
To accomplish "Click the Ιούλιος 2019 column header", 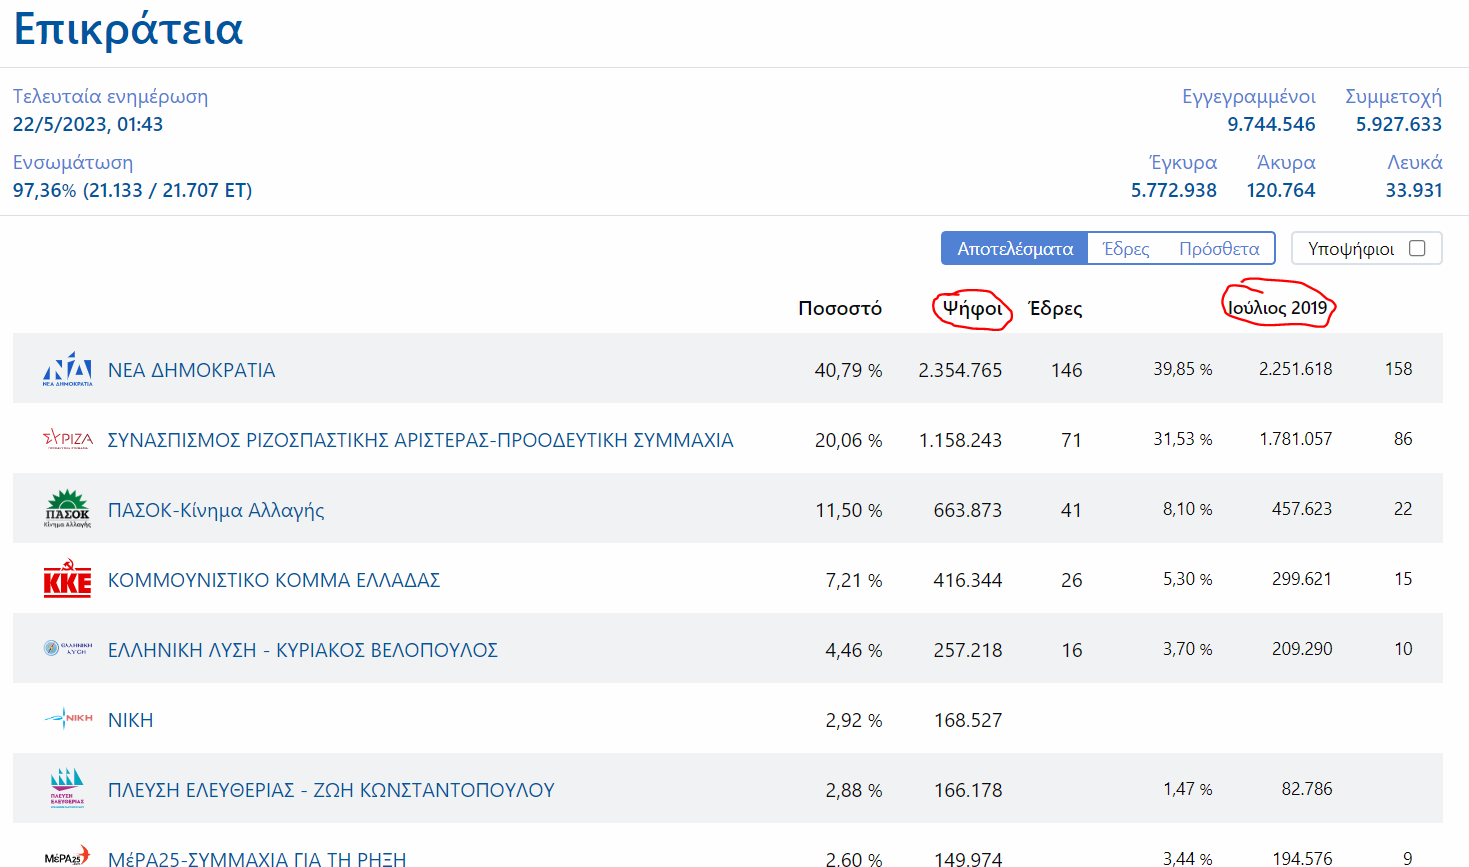I will click(x=1277, y=307).
